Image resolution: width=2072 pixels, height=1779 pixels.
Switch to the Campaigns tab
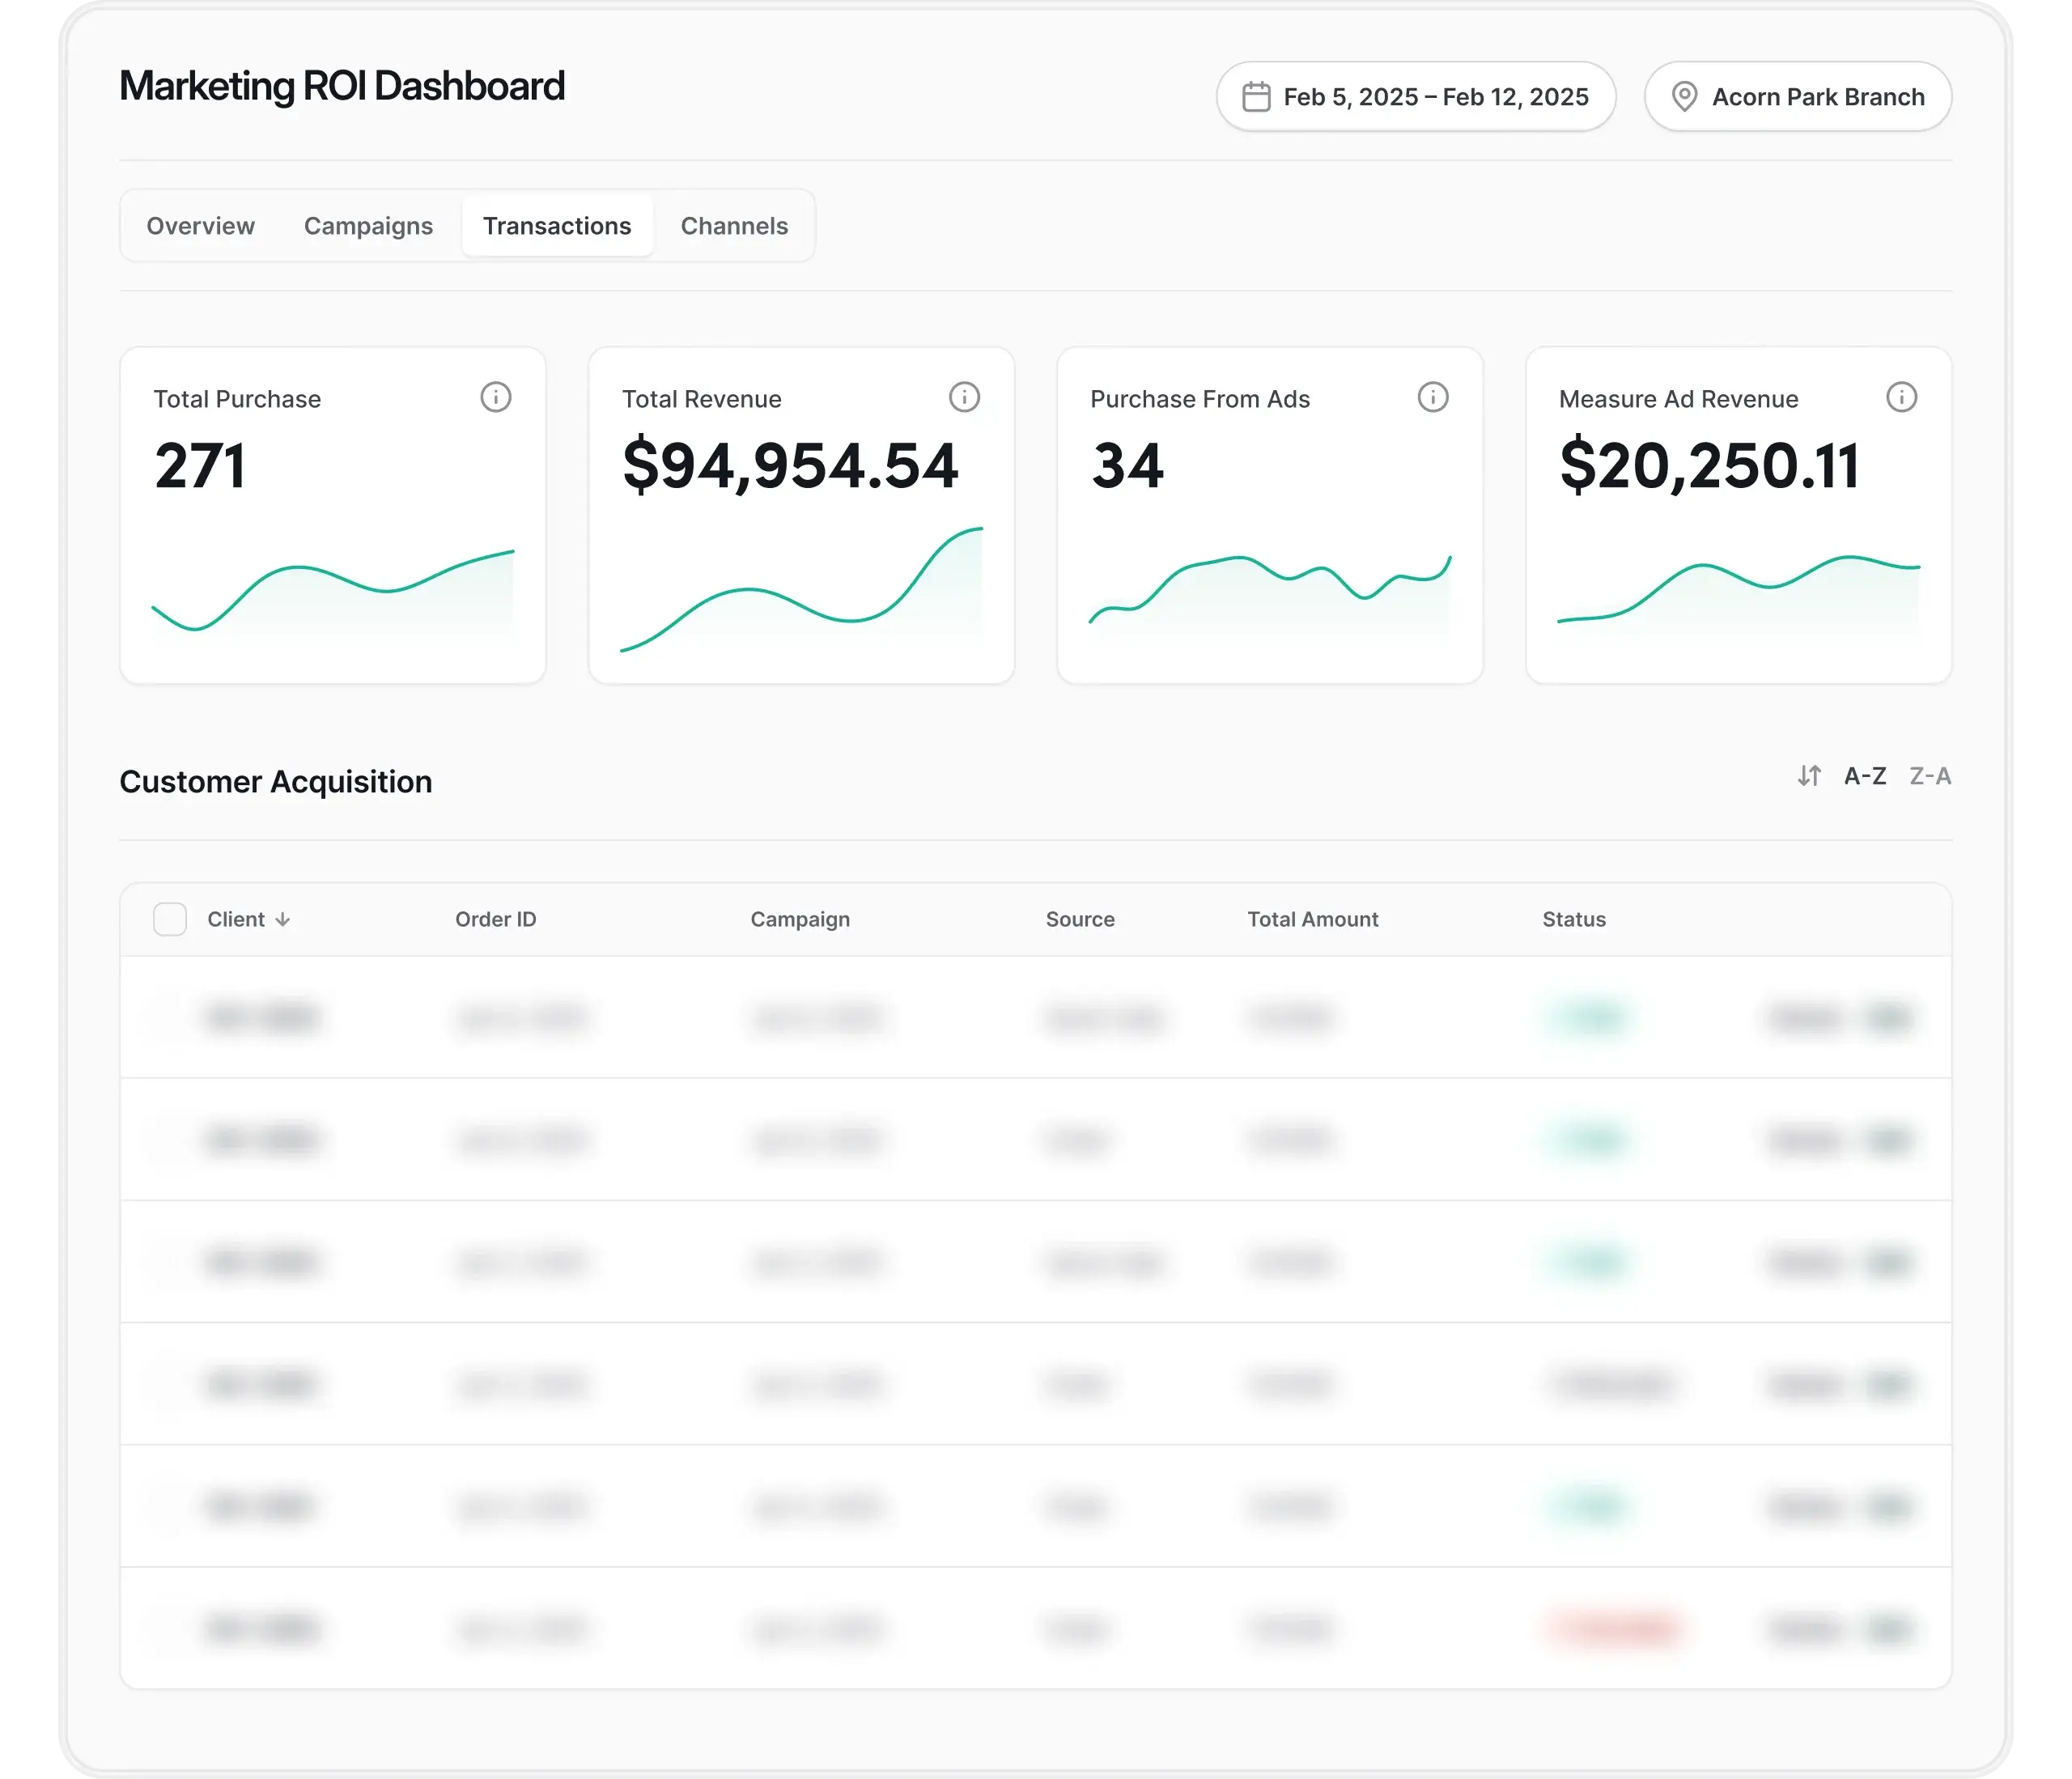pyautogui.click(x=368, y=226)
